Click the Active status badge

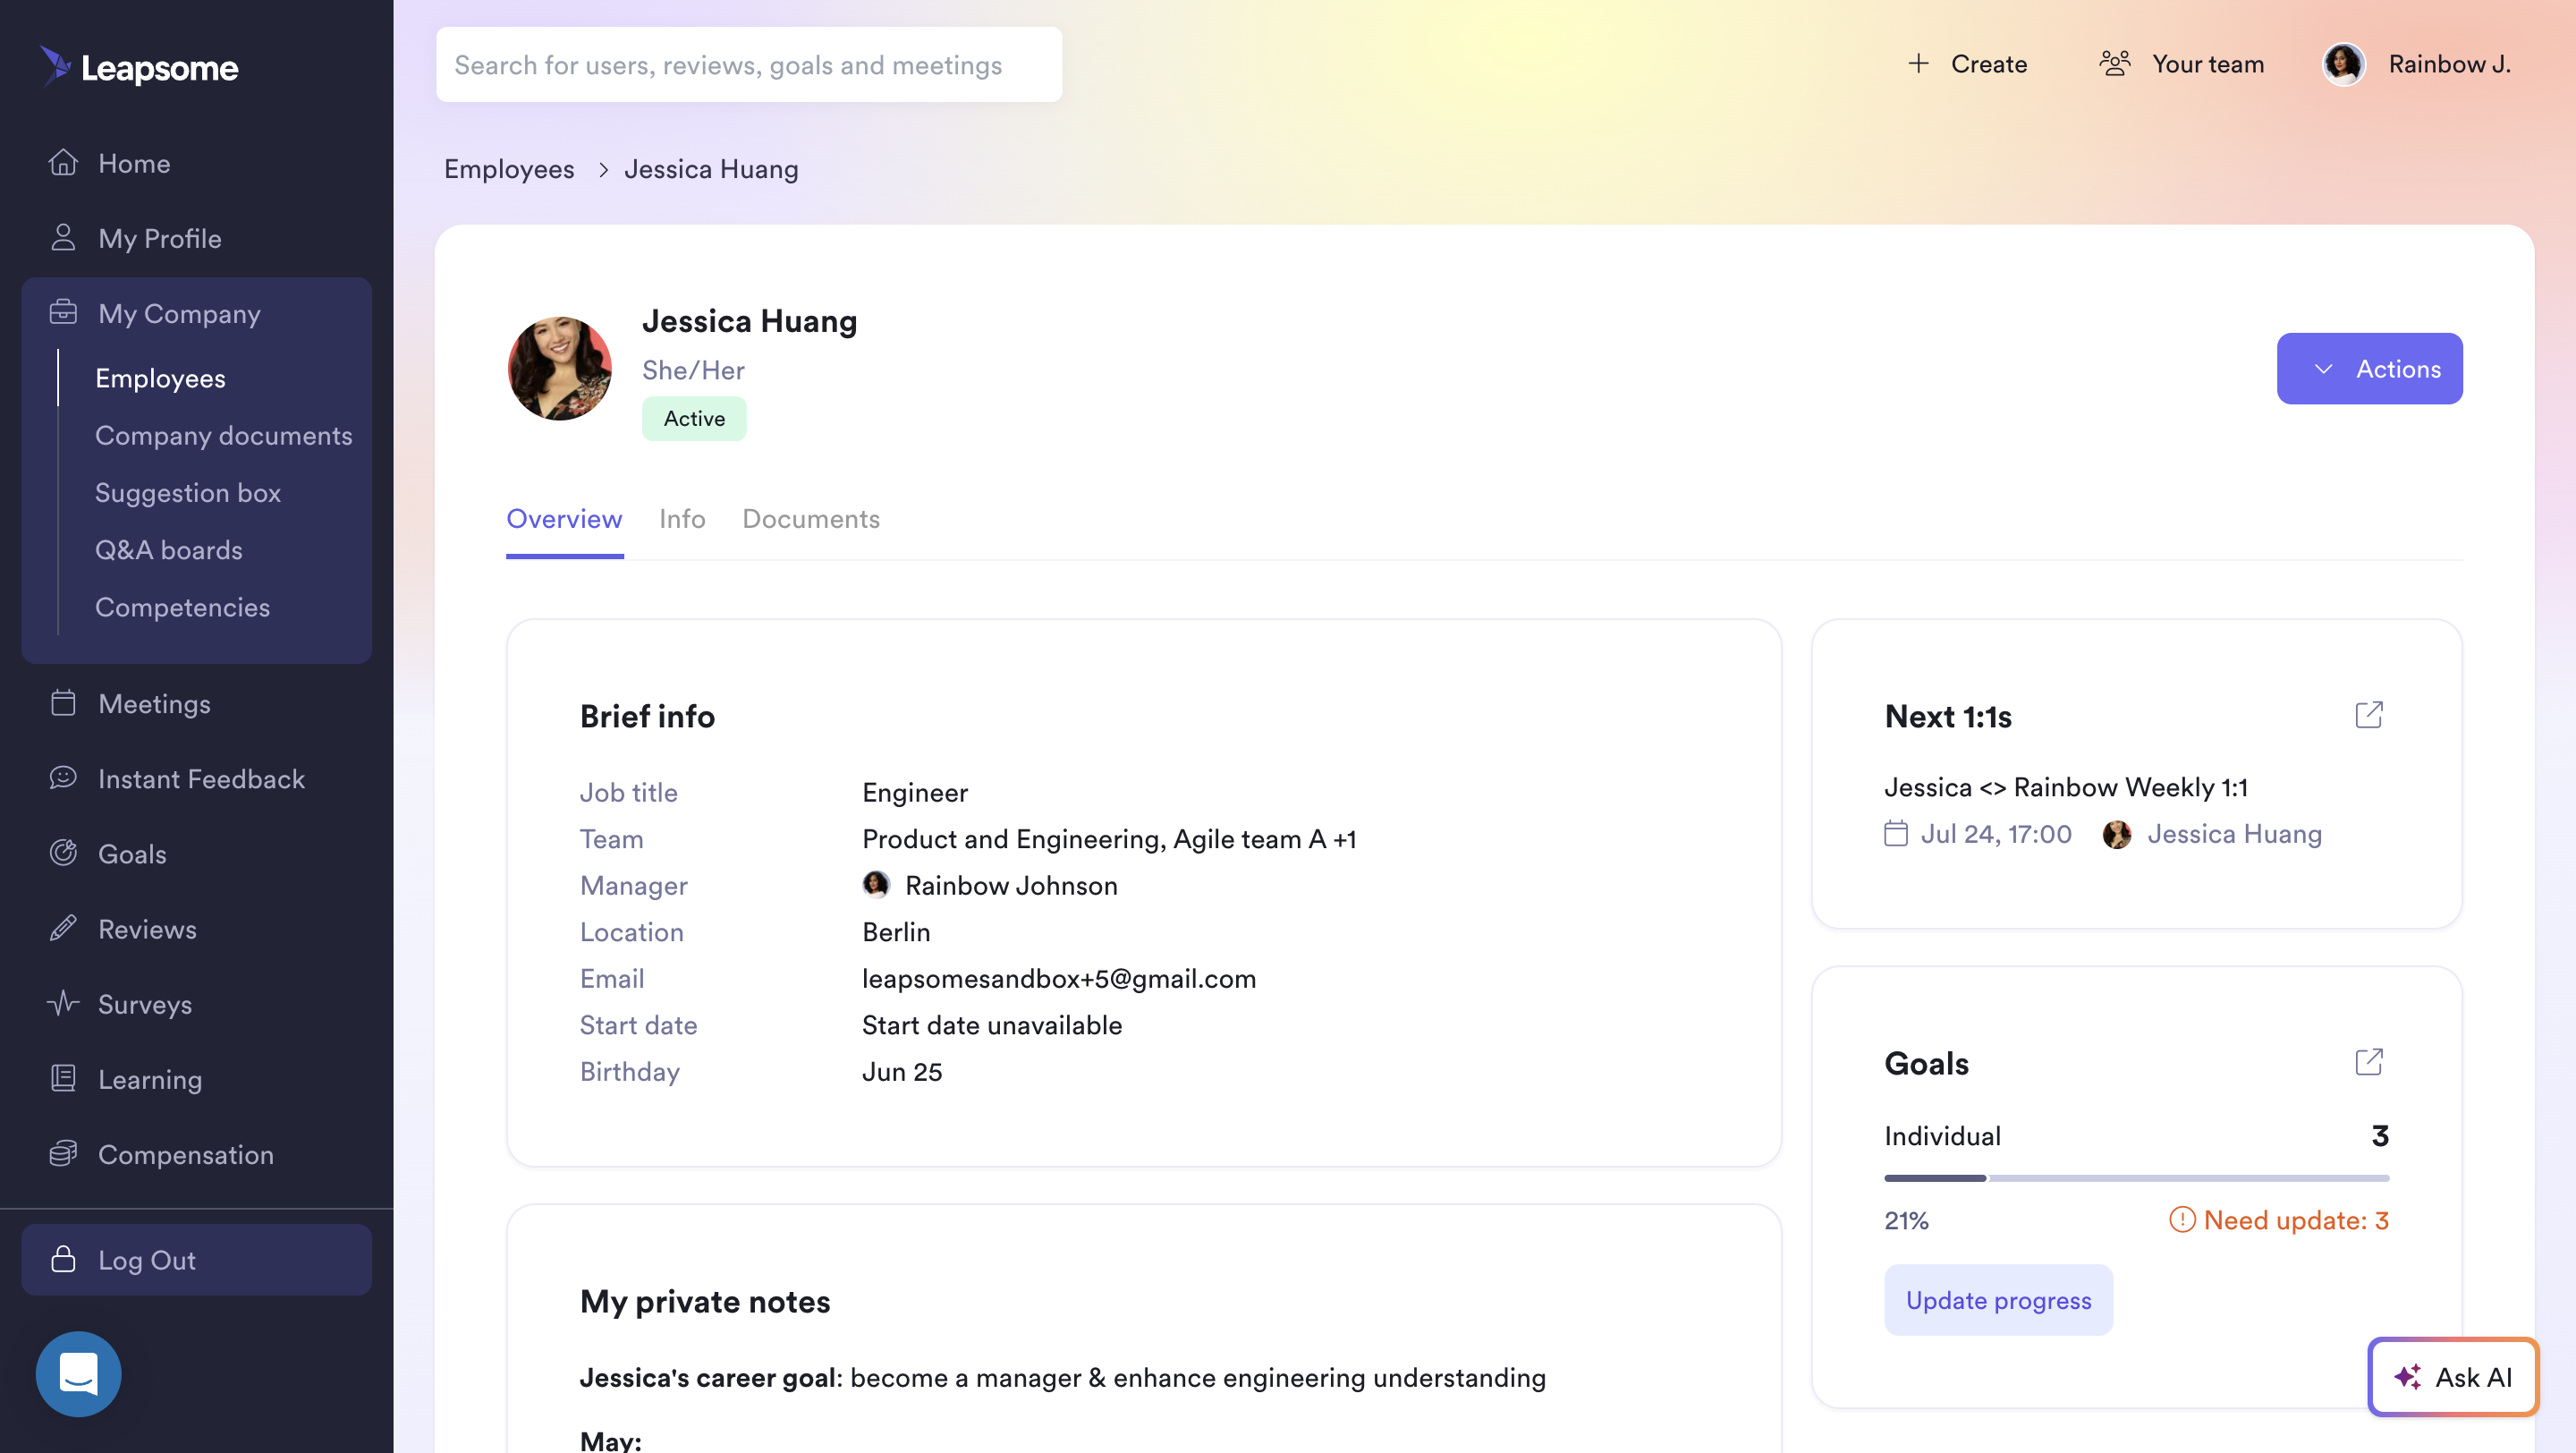point(694,418)
